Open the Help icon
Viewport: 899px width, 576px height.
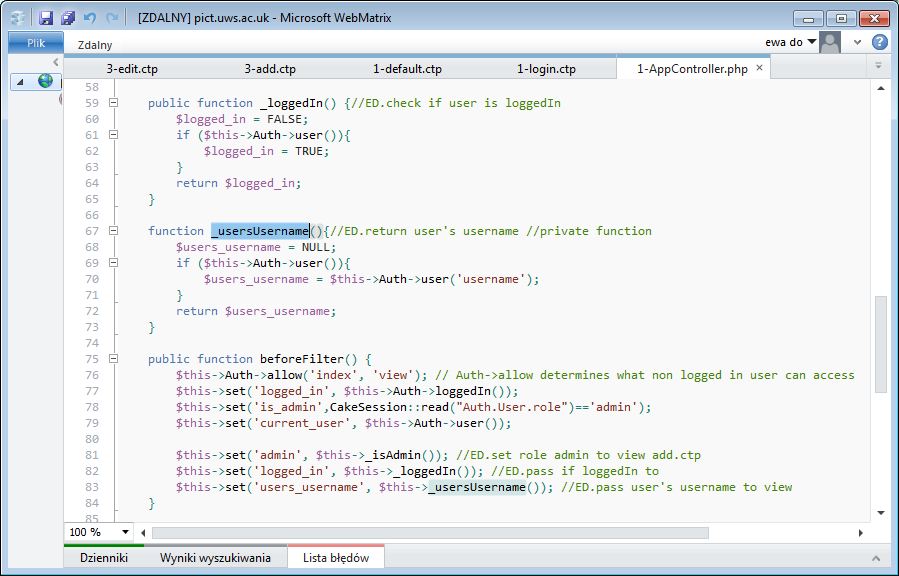pos(880,42)
